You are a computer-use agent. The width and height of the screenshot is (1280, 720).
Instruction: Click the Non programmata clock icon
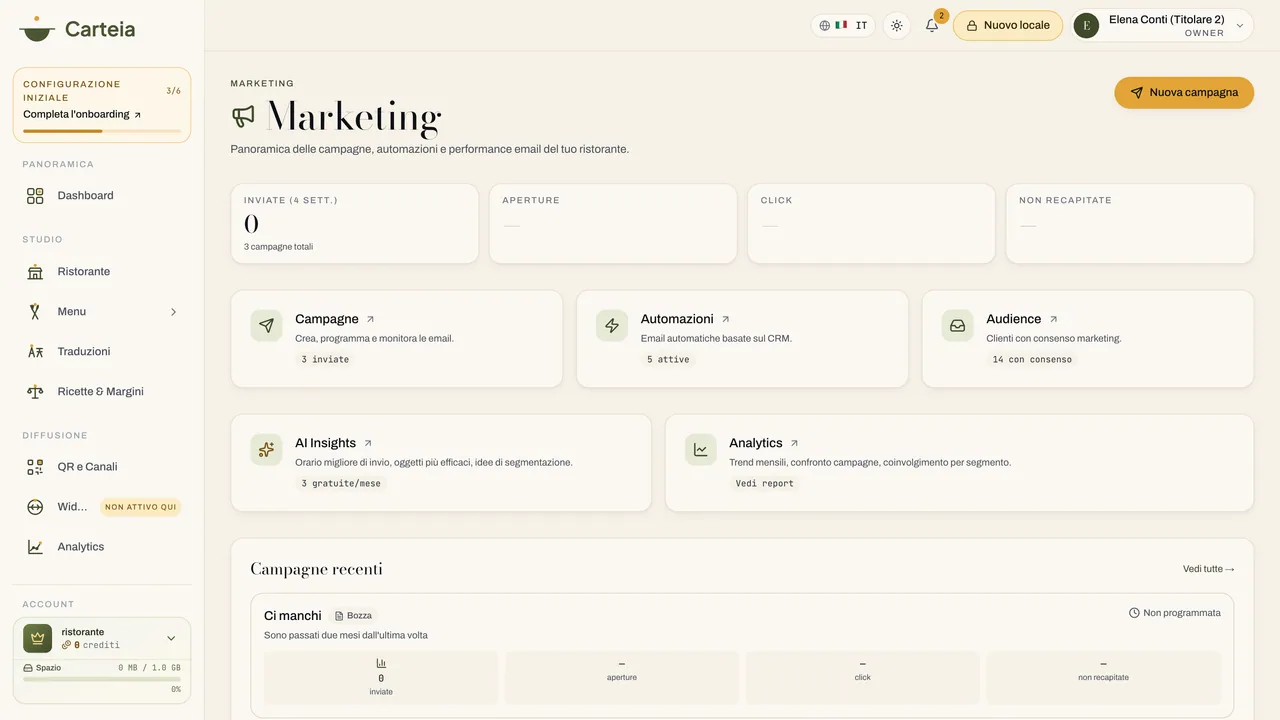point(1134,613)
